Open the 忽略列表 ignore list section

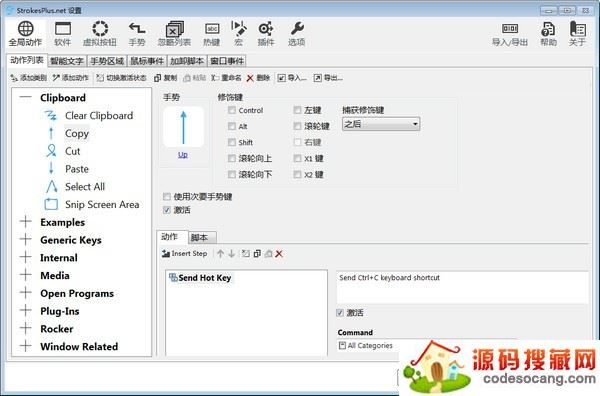click(174, 34)
